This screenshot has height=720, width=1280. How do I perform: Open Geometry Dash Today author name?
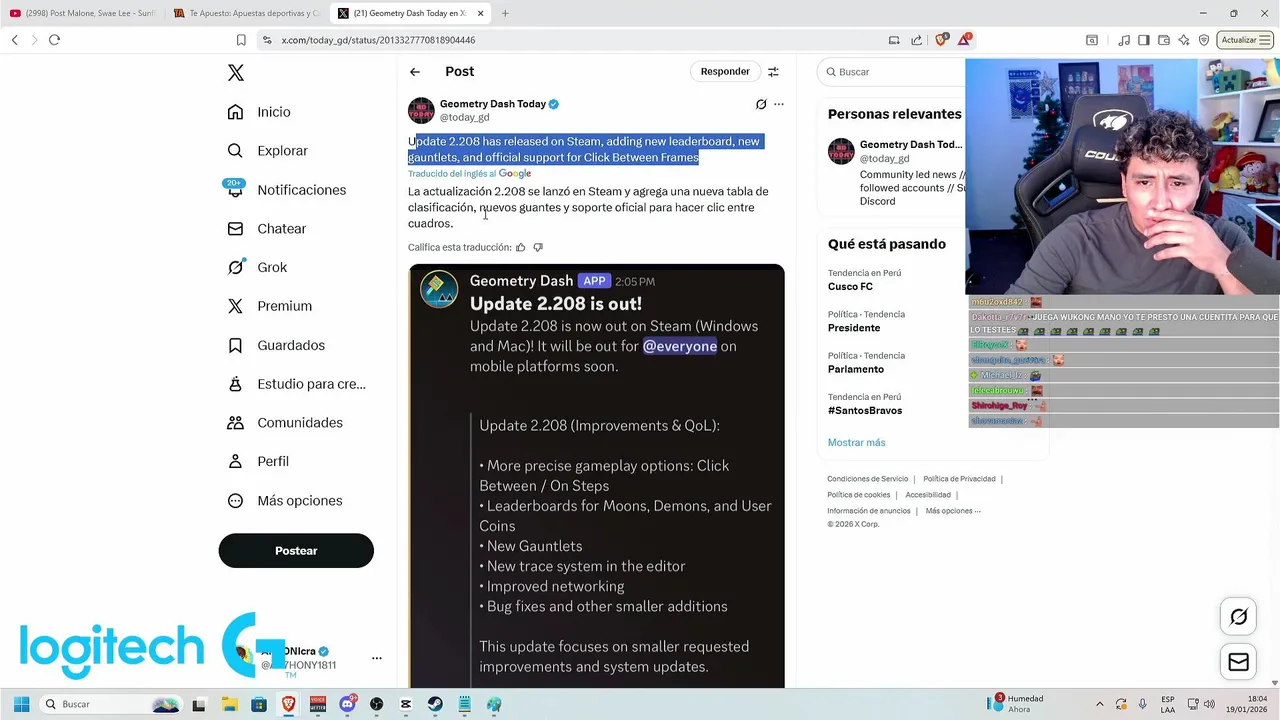[493, 104]
